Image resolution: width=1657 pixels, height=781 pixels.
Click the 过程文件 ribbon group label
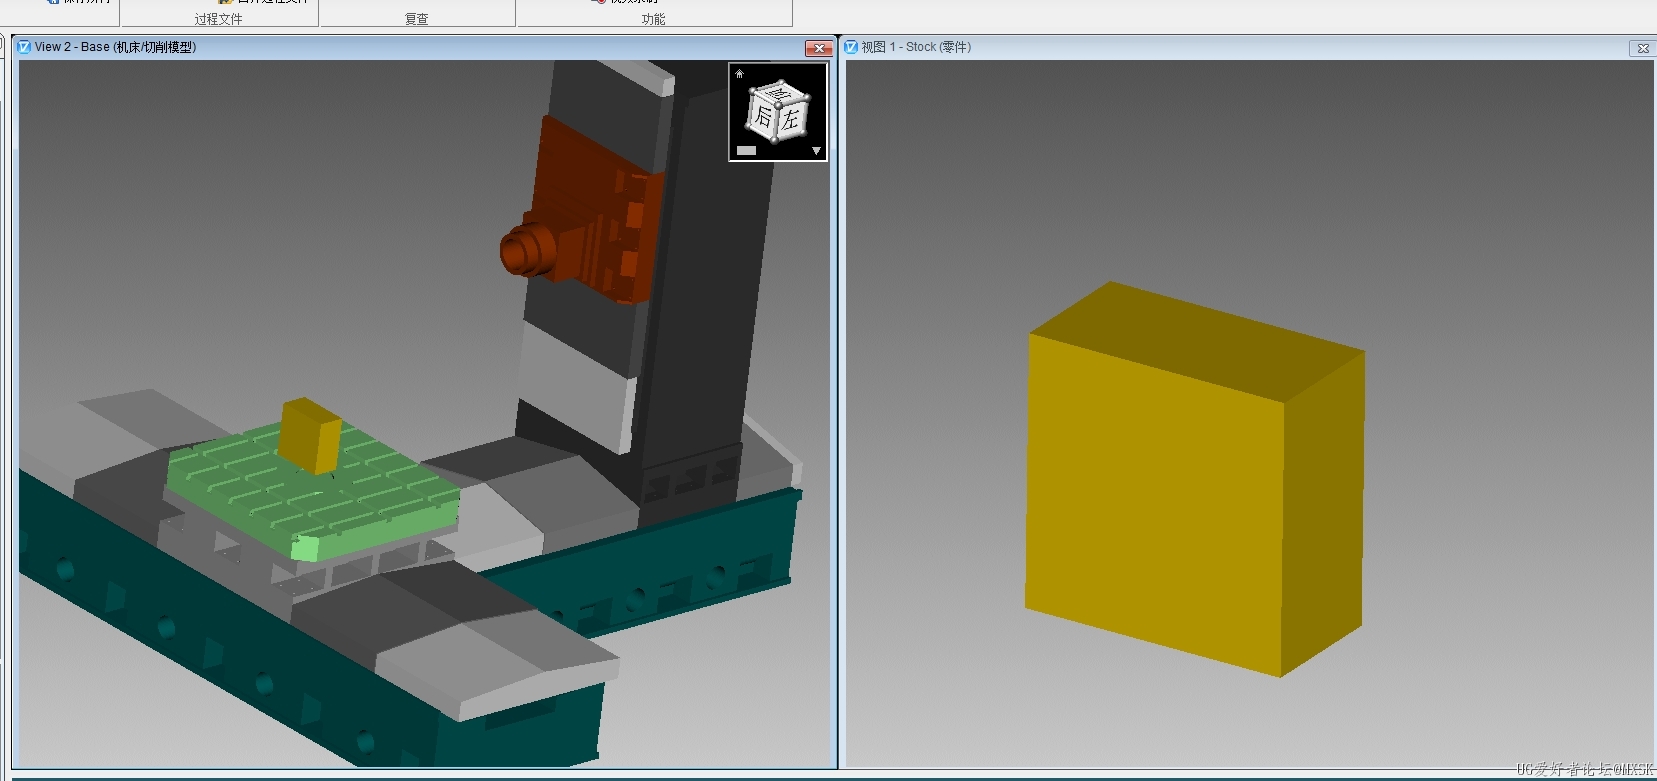(x=218, y=19)
